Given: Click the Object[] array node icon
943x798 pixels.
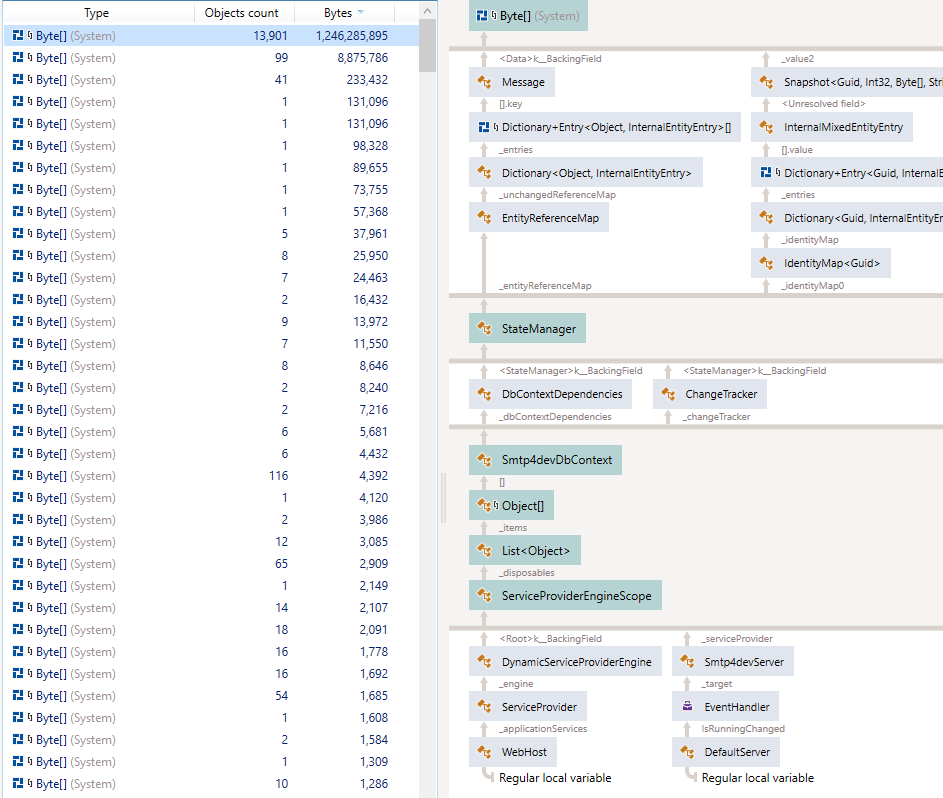Looking at the screenshot, I should [482, 505].
